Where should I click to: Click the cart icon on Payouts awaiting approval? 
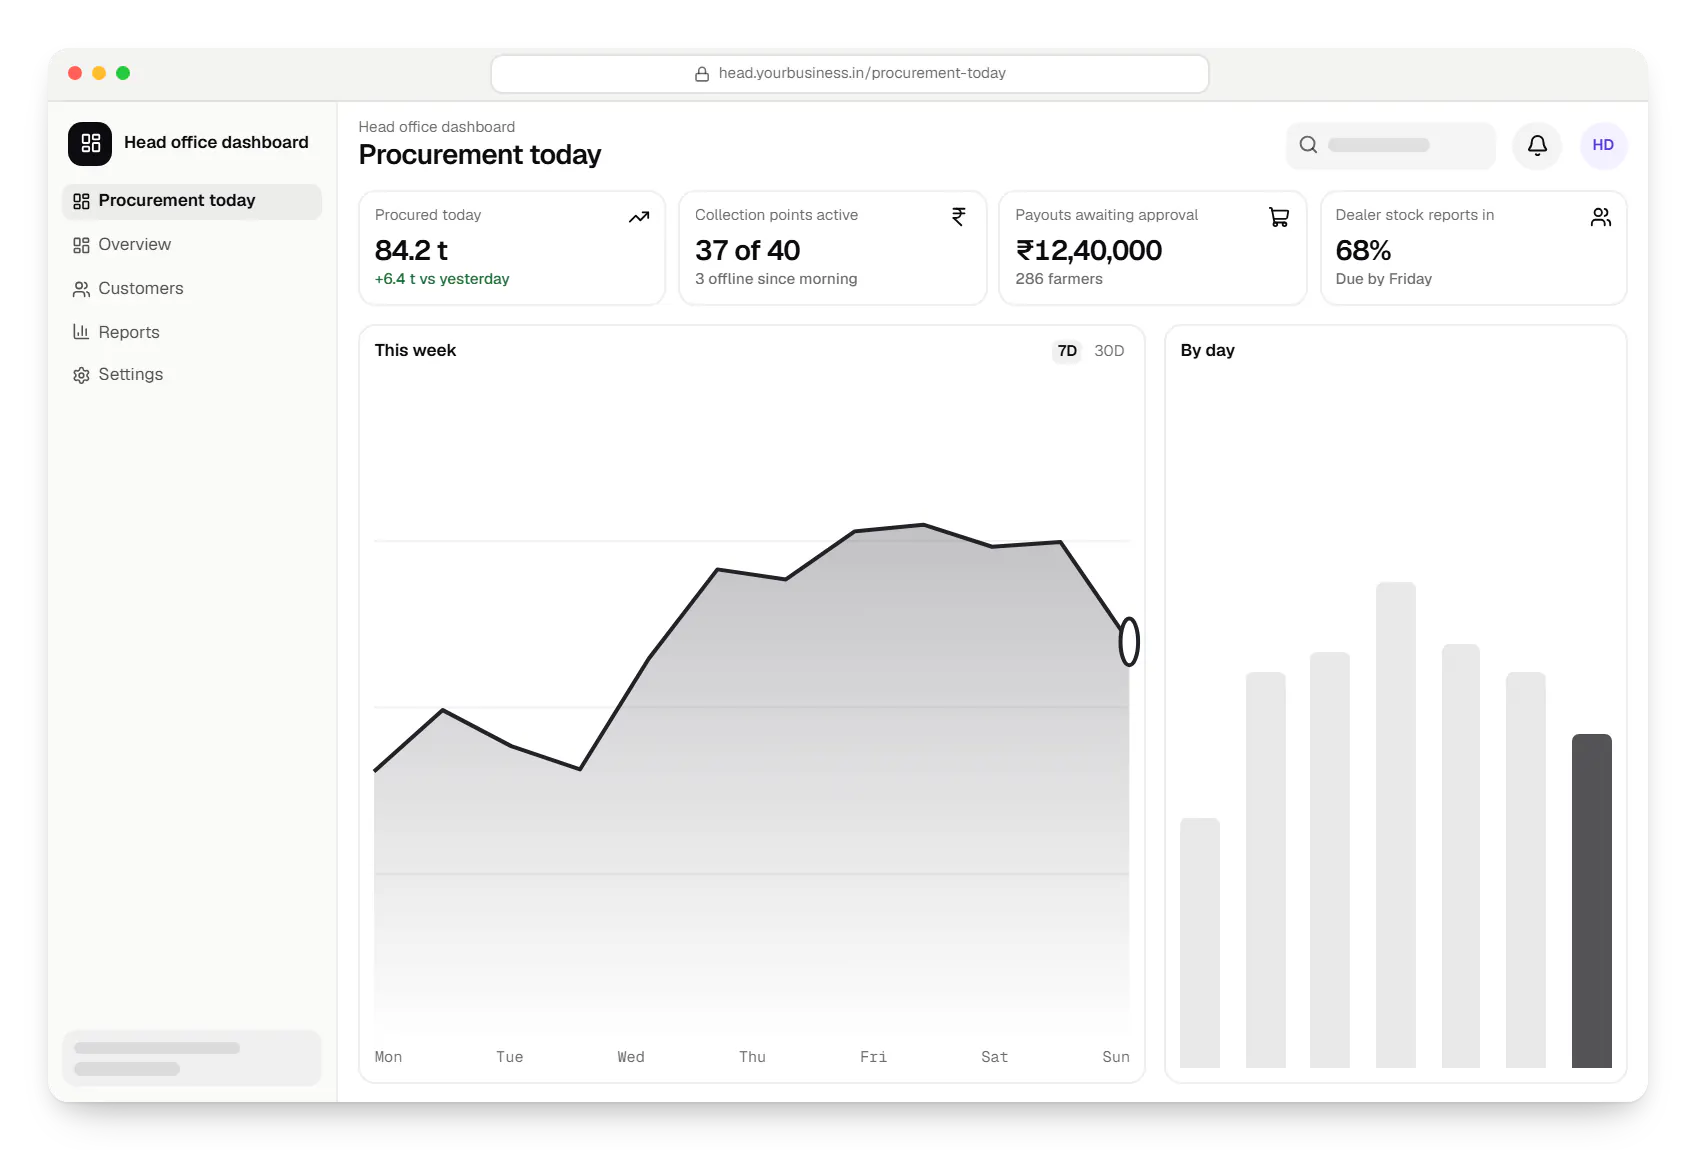pyautogui.click(x=1279, y=217)
